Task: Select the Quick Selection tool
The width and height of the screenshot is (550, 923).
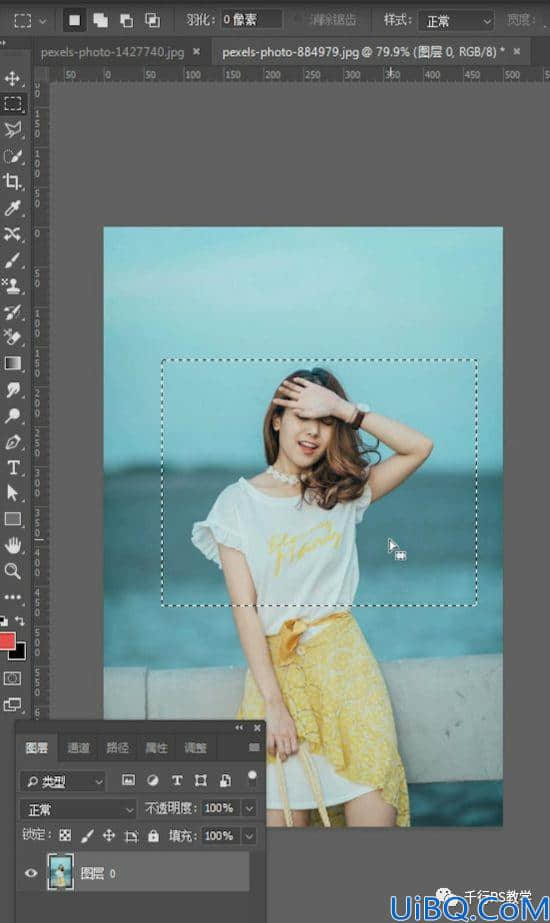Action: pos(12,156)
